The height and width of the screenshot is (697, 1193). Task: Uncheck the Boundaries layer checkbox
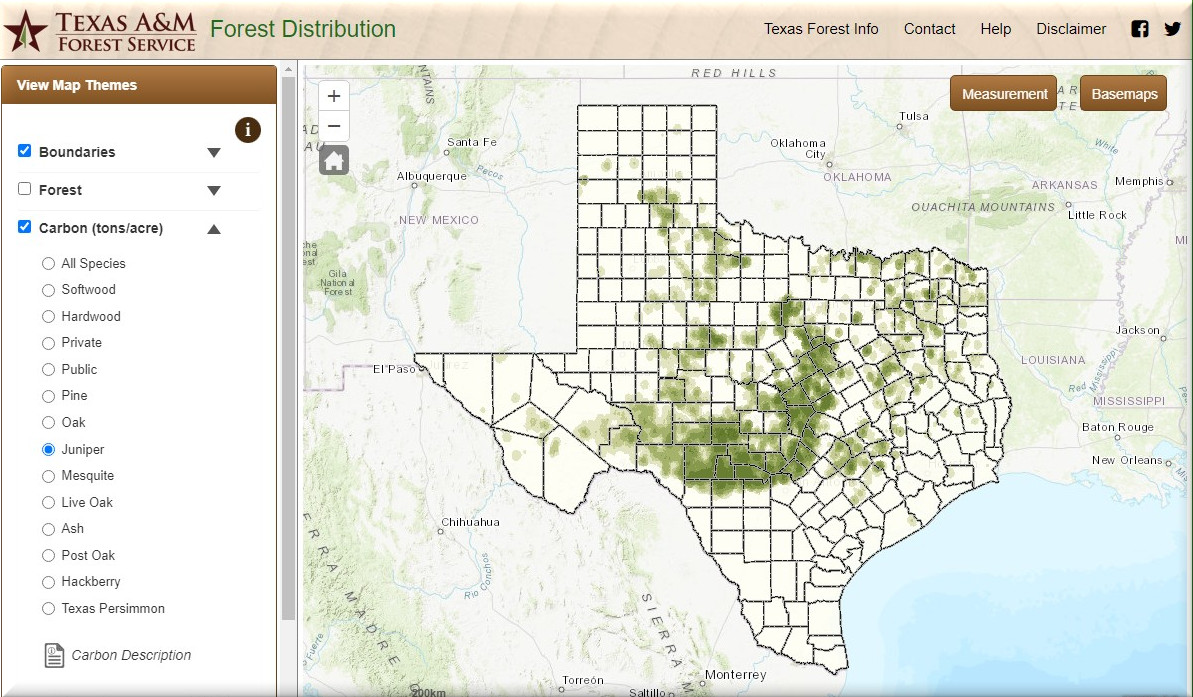pos(25,151)
